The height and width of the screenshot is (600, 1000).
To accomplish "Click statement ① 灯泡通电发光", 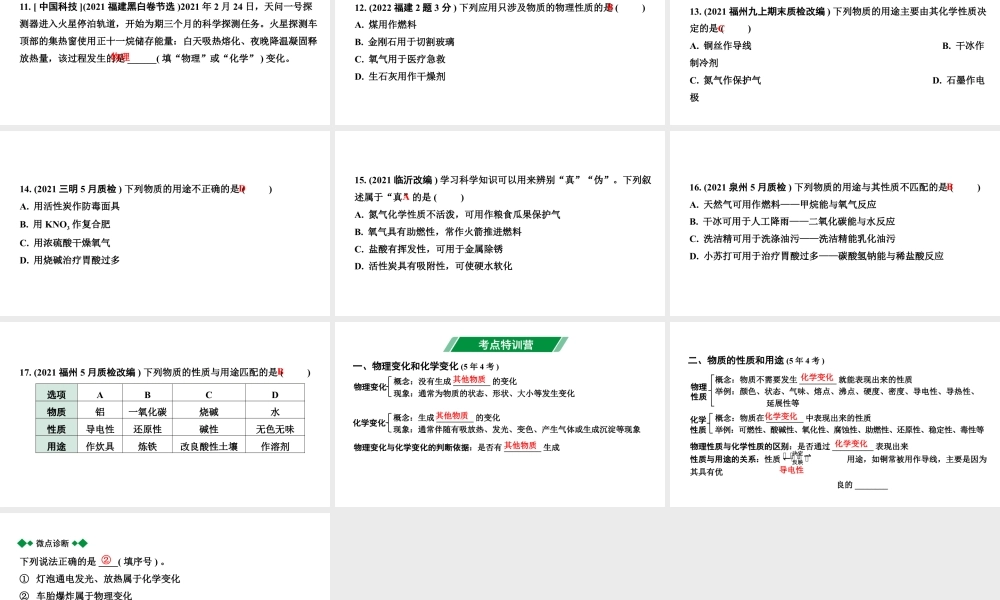I will (100, 578).
